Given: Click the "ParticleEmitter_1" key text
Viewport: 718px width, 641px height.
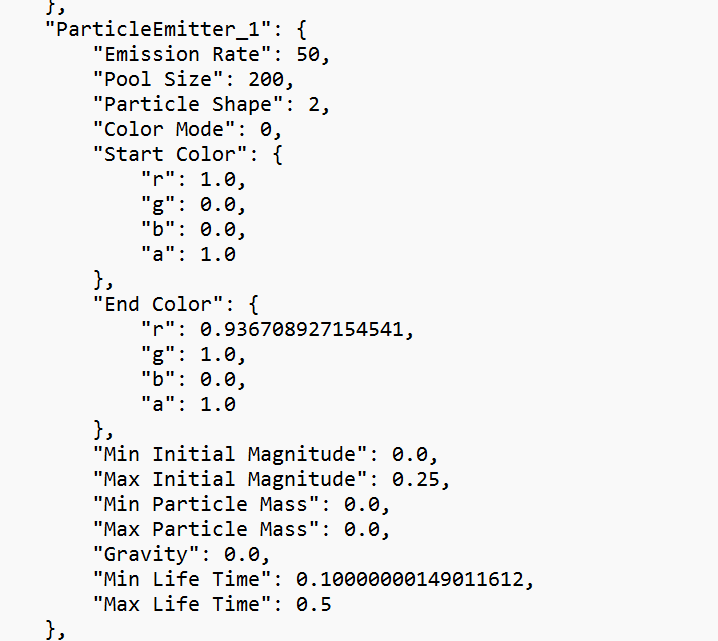Looking at the screenshot, I should 158,29.
